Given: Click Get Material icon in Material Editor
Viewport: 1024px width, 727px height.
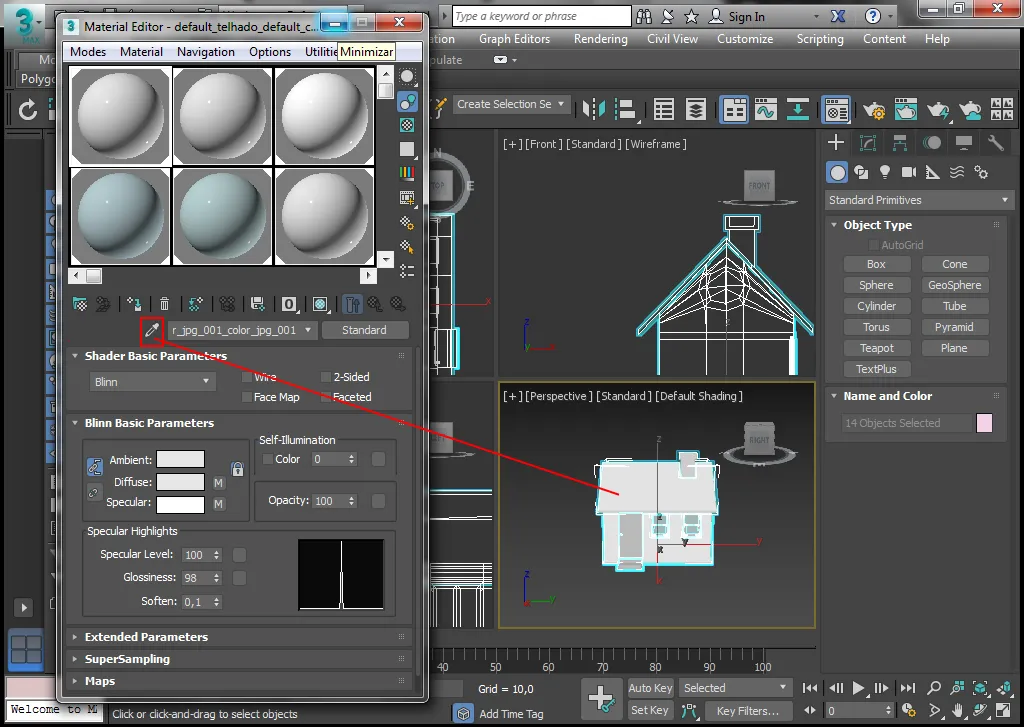Looking at the screenshot, I should (x=80, y=304).
